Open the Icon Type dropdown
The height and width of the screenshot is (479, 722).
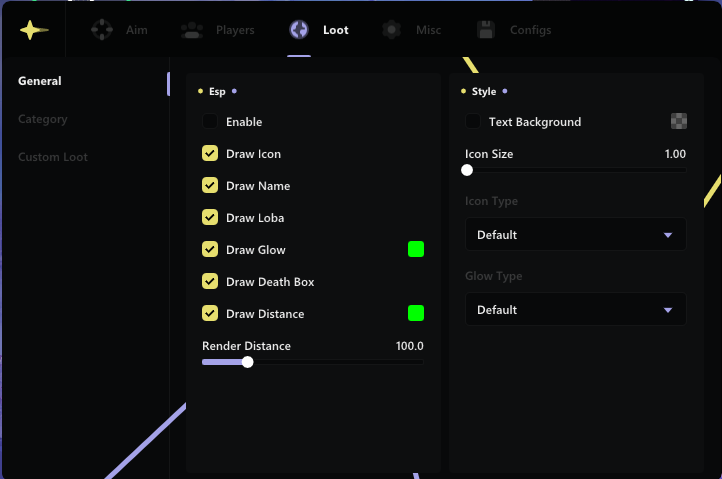pyautogui.click(x=575, y=235)
